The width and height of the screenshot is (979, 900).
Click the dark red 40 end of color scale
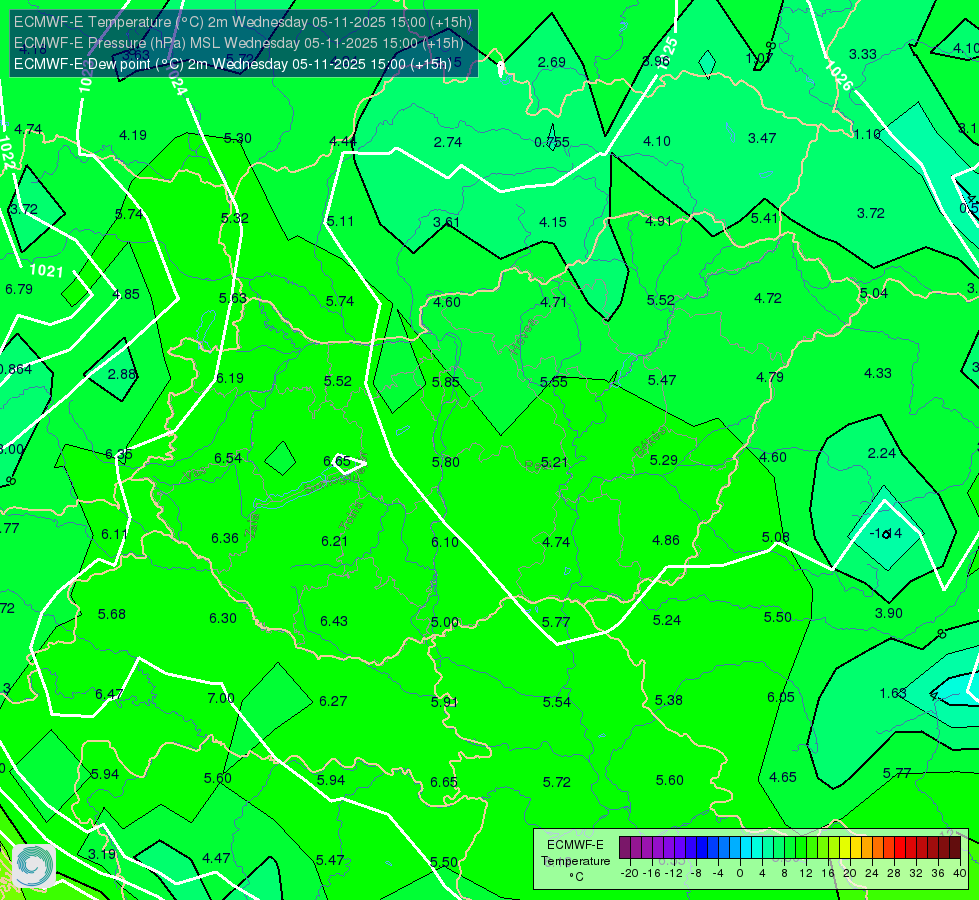[955, 848]
